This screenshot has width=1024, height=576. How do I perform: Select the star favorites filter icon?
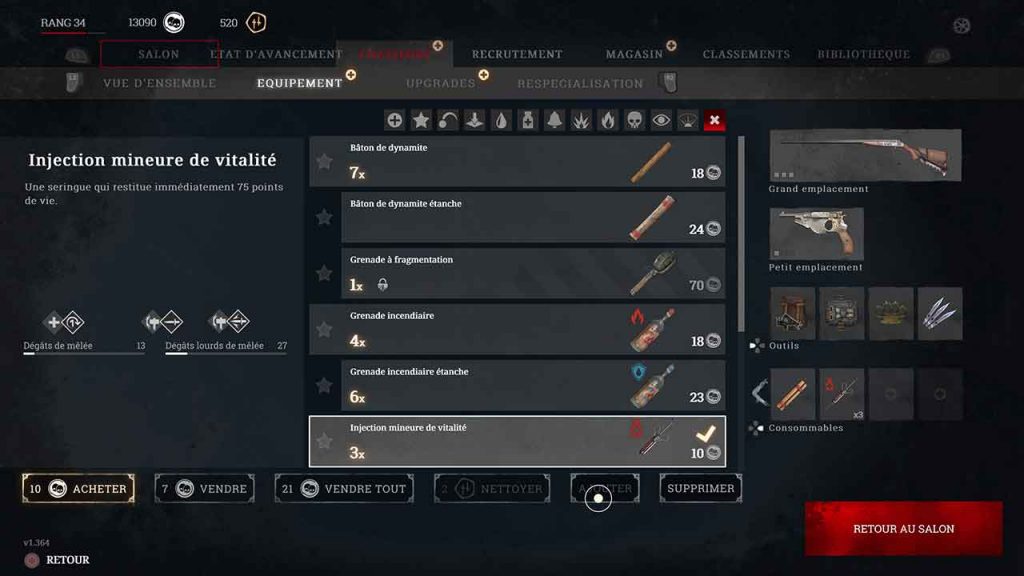click(421, 120)
